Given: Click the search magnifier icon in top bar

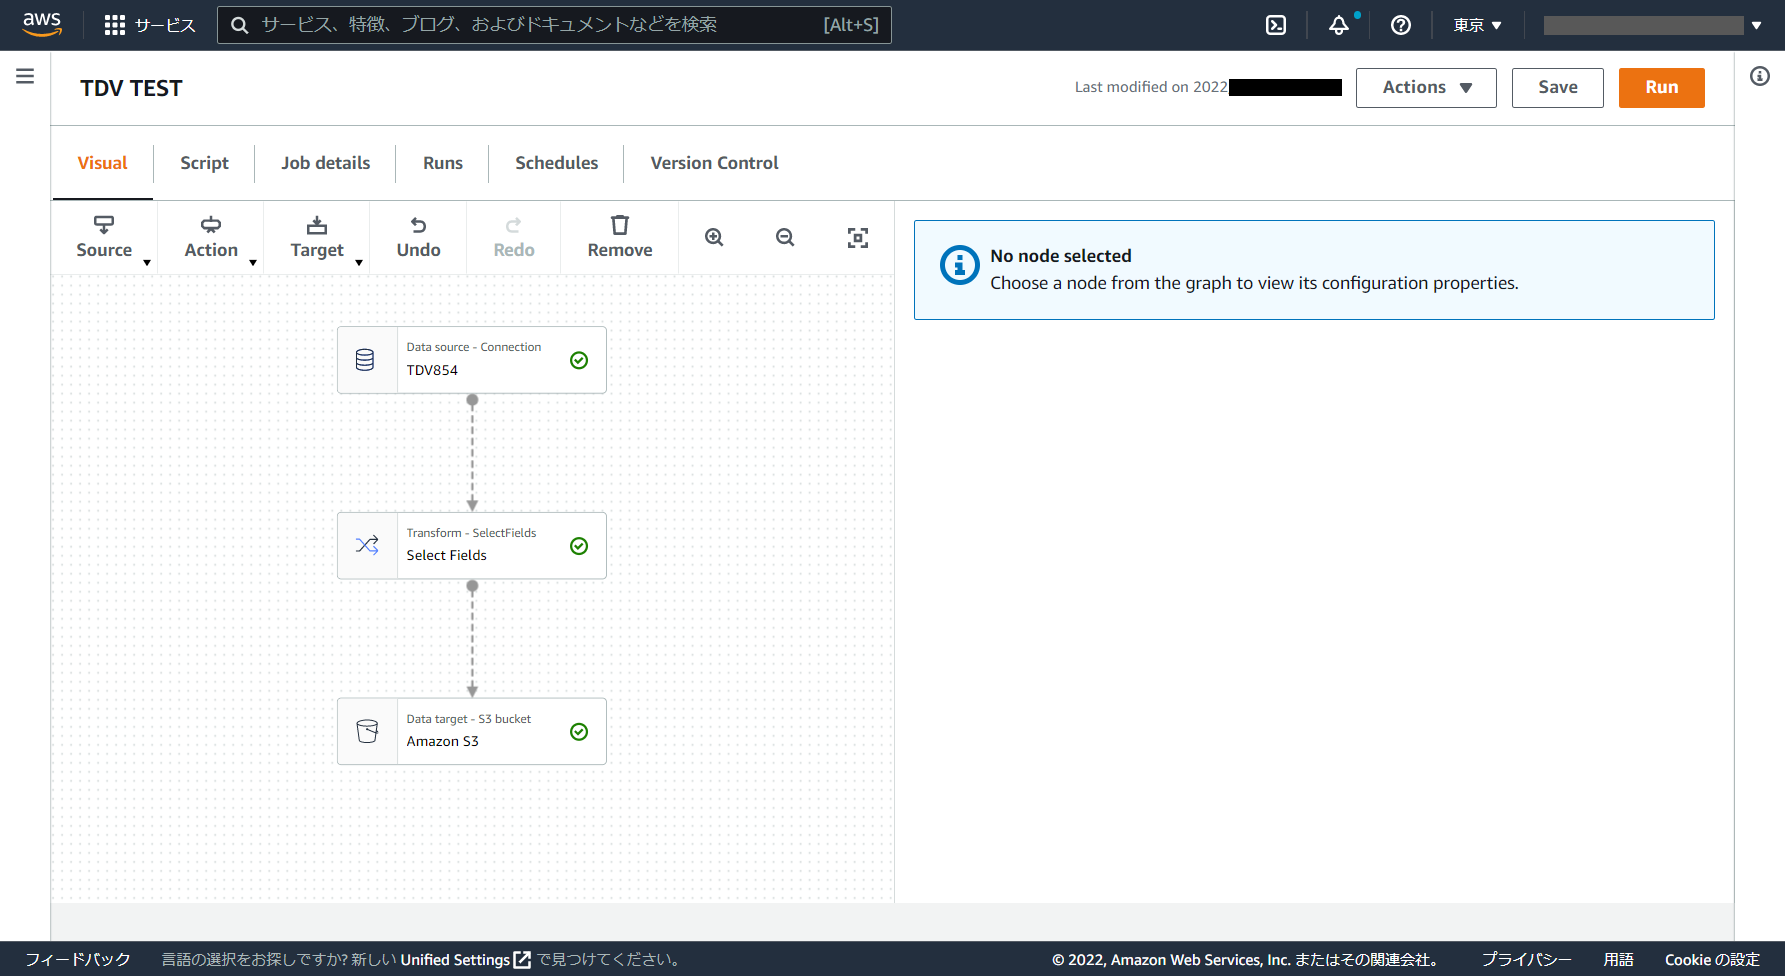Looking at the screenshot, I should [240, 25].
